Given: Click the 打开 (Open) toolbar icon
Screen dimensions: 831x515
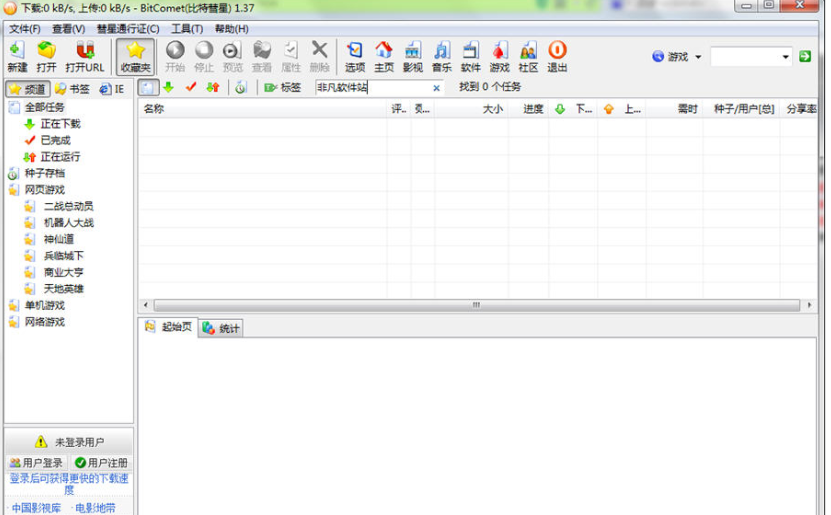Looking at the screenshot, I should click(47, 57).
